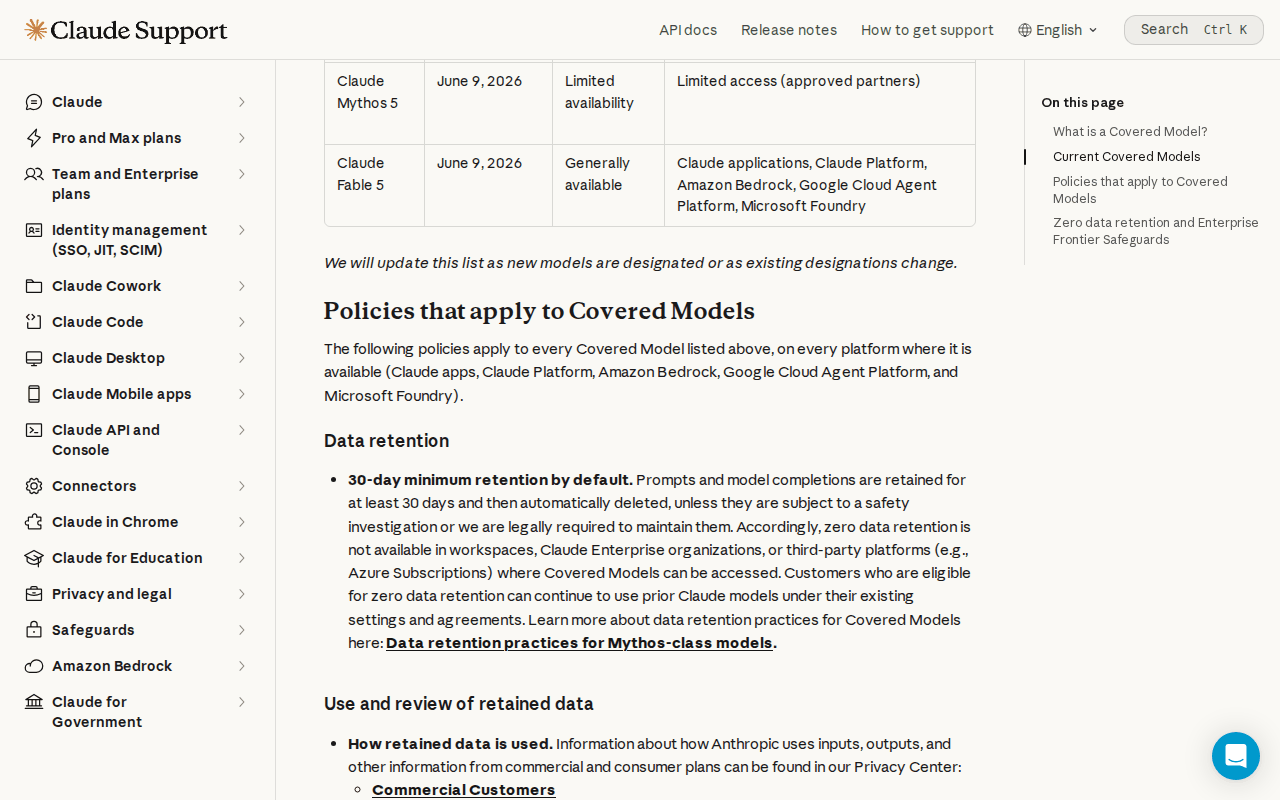Click the Claude Fable 5 table cell
1280x800 pixels.
374,185
